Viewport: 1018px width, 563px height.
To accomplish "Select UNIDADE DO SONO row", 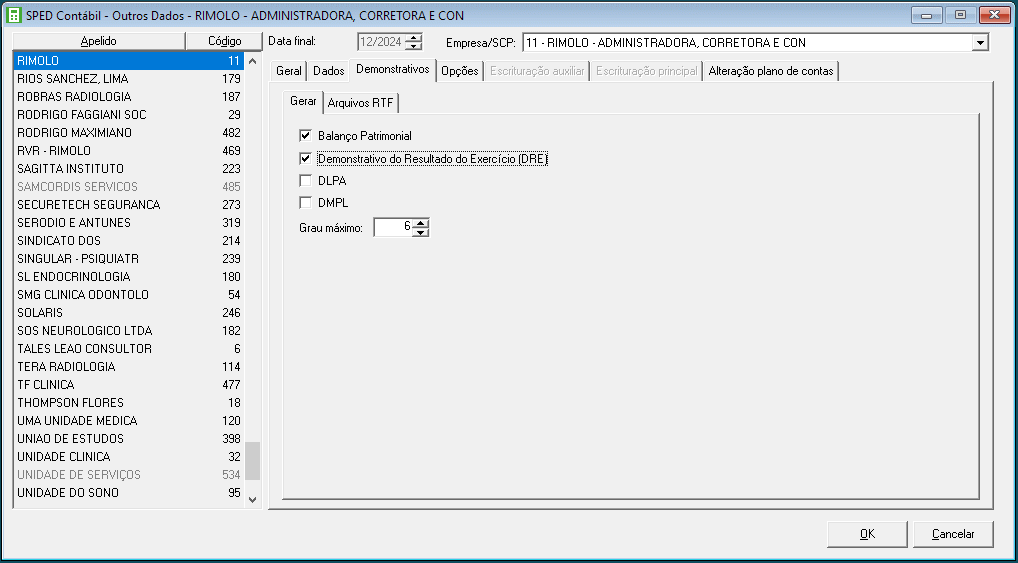I will pyautogui.click(x=129, y=493).
